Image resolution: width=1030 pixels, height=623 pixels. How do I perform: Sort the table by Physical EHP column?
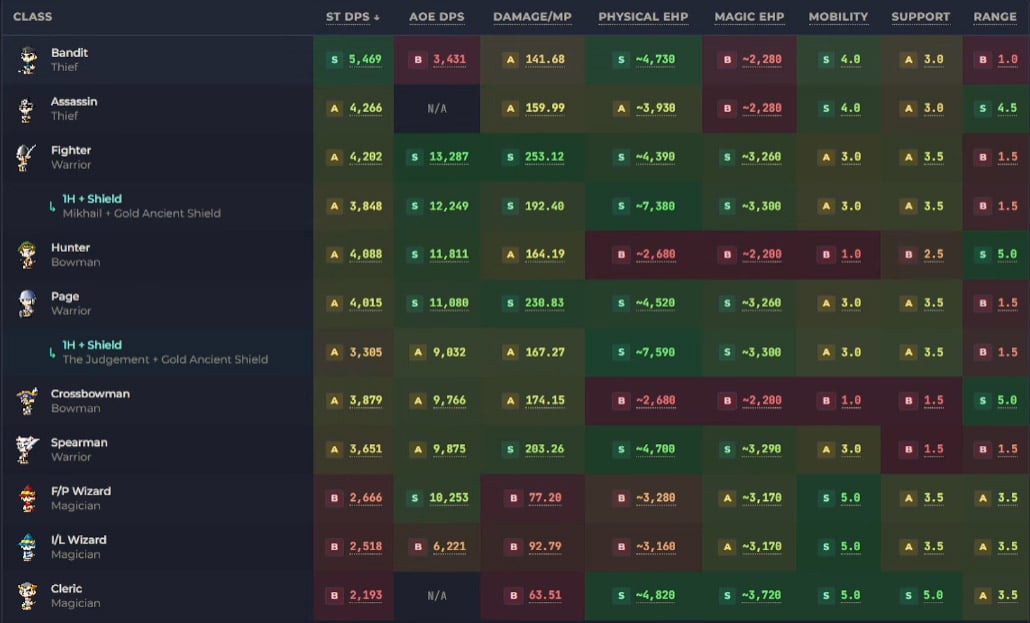[643, 17]
